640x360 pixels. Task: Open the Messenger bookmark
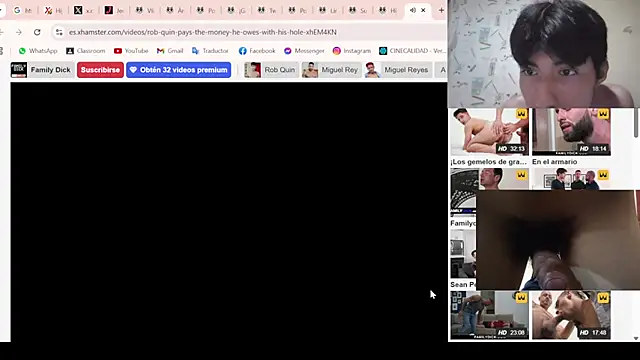pos(304,51)
